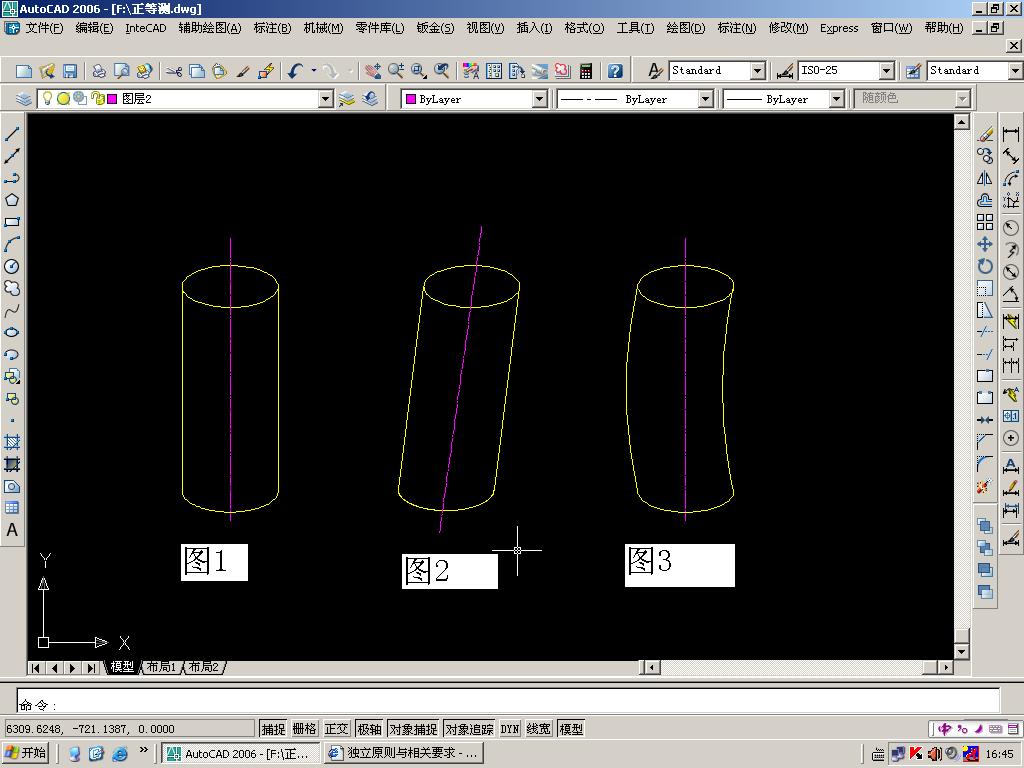Select the Line tool in the Draw toolbar
The width and height of the screenshot is (1024, 768).
tap(12, 134)
